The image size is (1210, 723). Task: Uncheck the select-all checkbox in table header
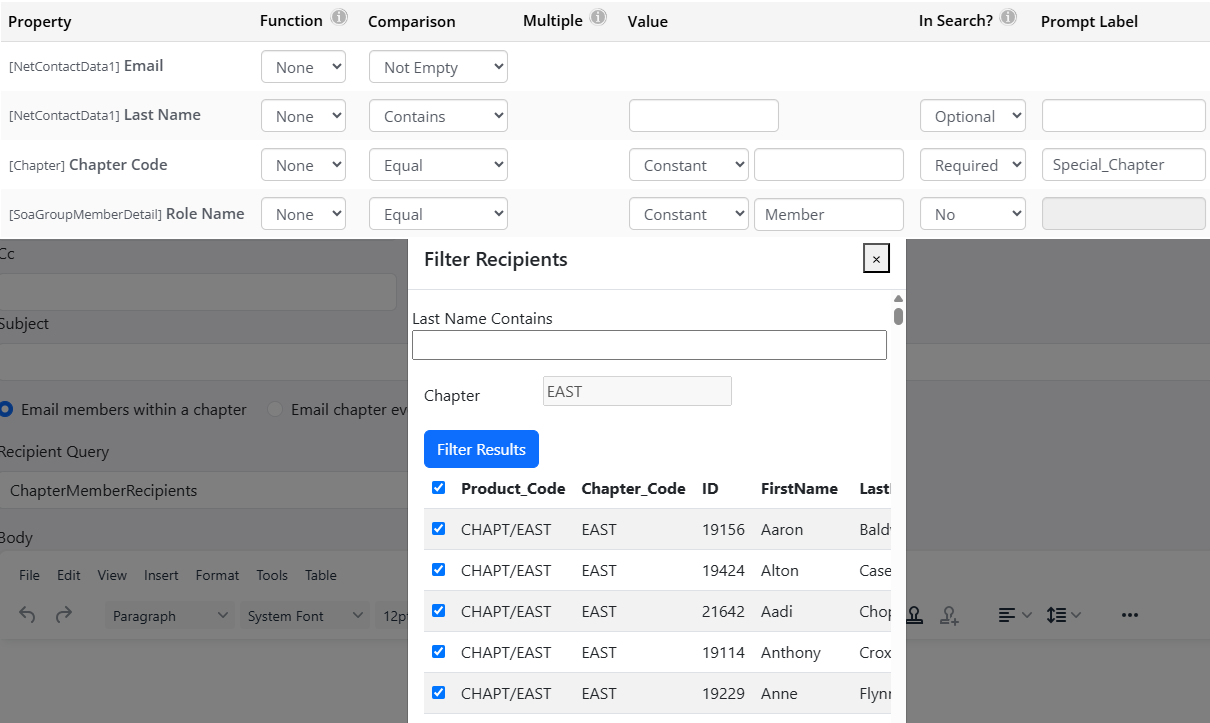(x=438, y=488)
